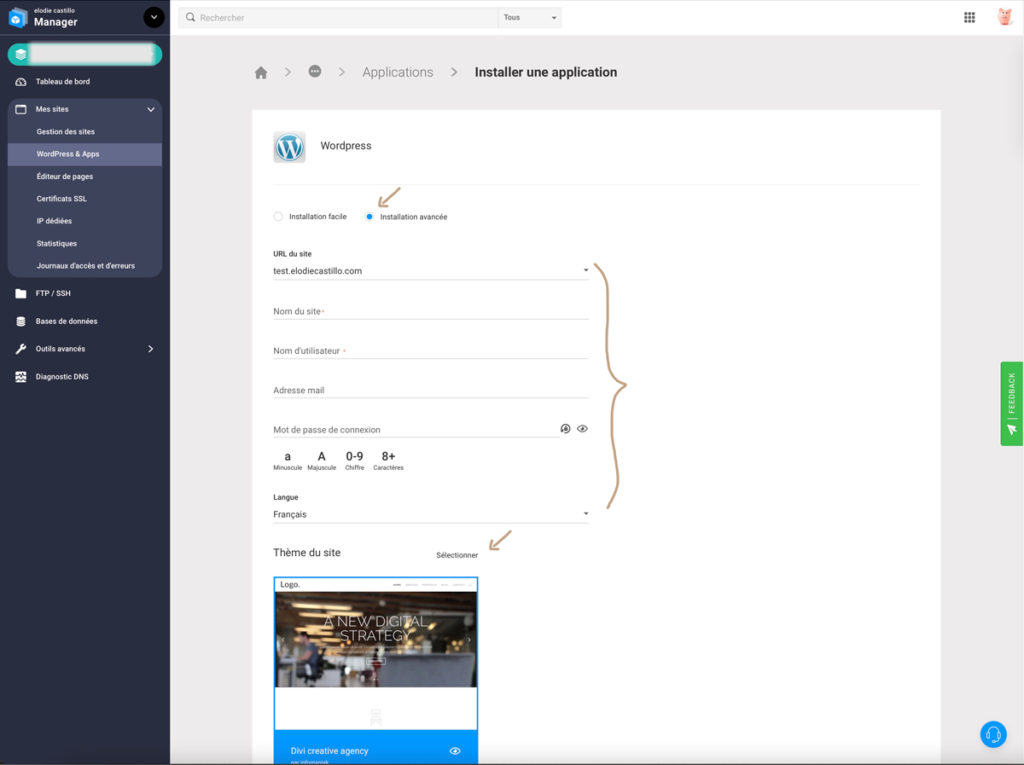Select Installation facile radio button
The width and height of the screenshot is (1024, 765).
(x=278, y=216)
